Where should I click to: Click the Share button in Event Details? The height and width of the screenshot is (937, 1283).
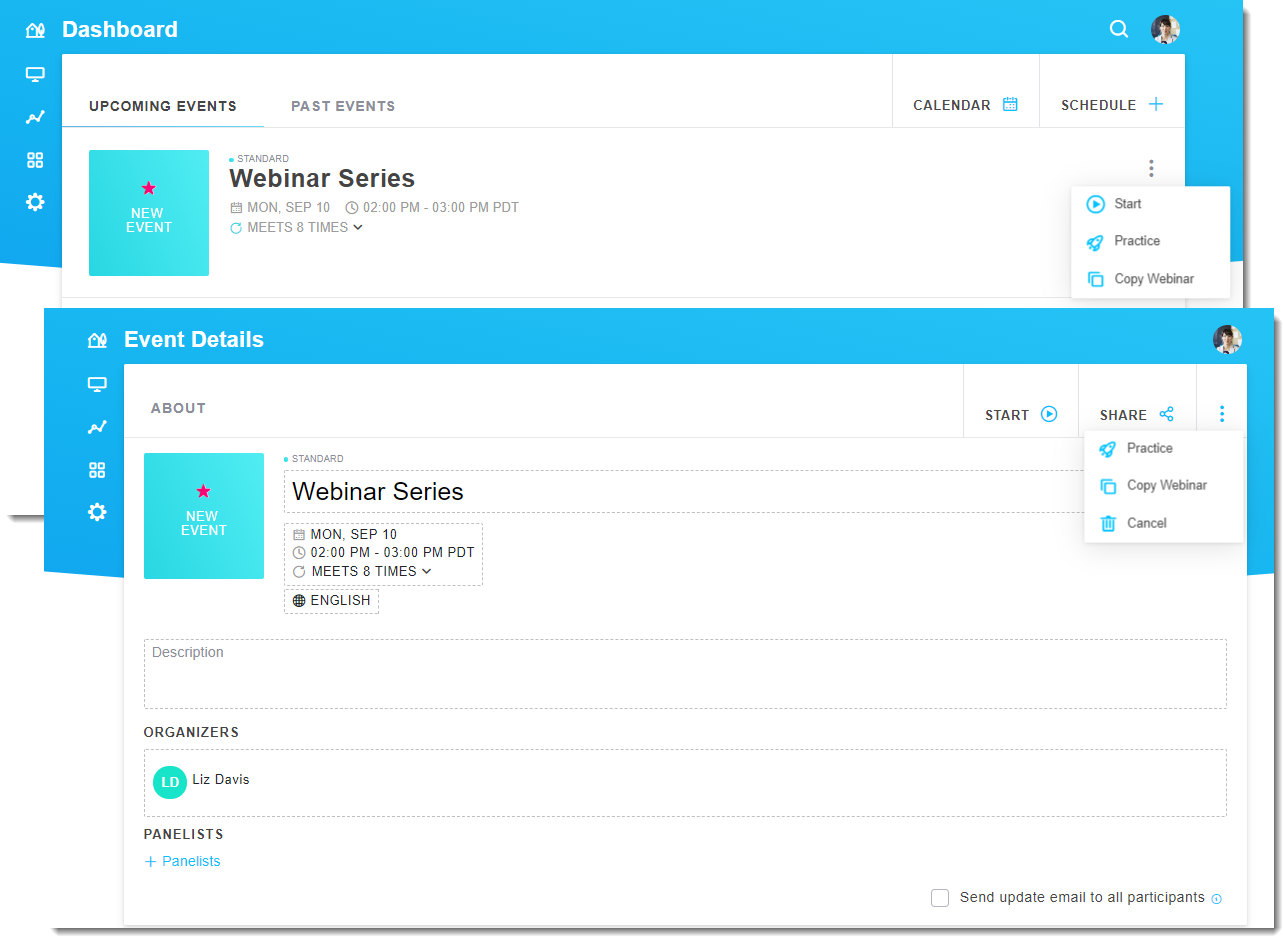coord(1136,415)
